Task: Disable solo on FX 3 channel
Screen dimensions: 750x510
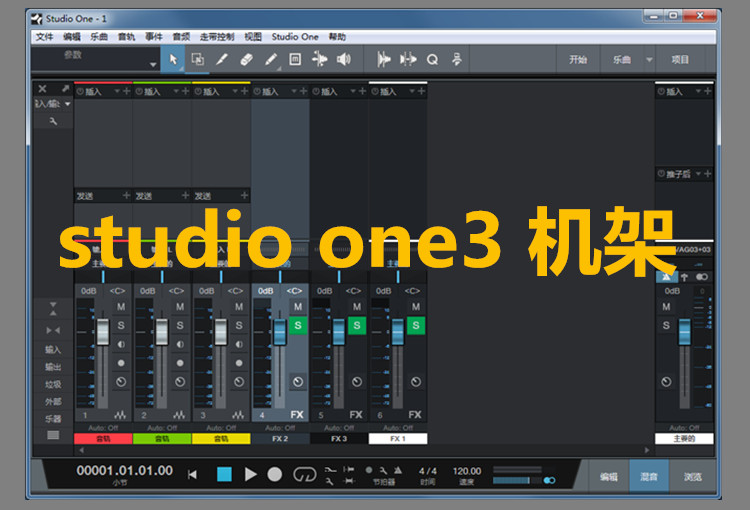Action: [x=357, y=325]
